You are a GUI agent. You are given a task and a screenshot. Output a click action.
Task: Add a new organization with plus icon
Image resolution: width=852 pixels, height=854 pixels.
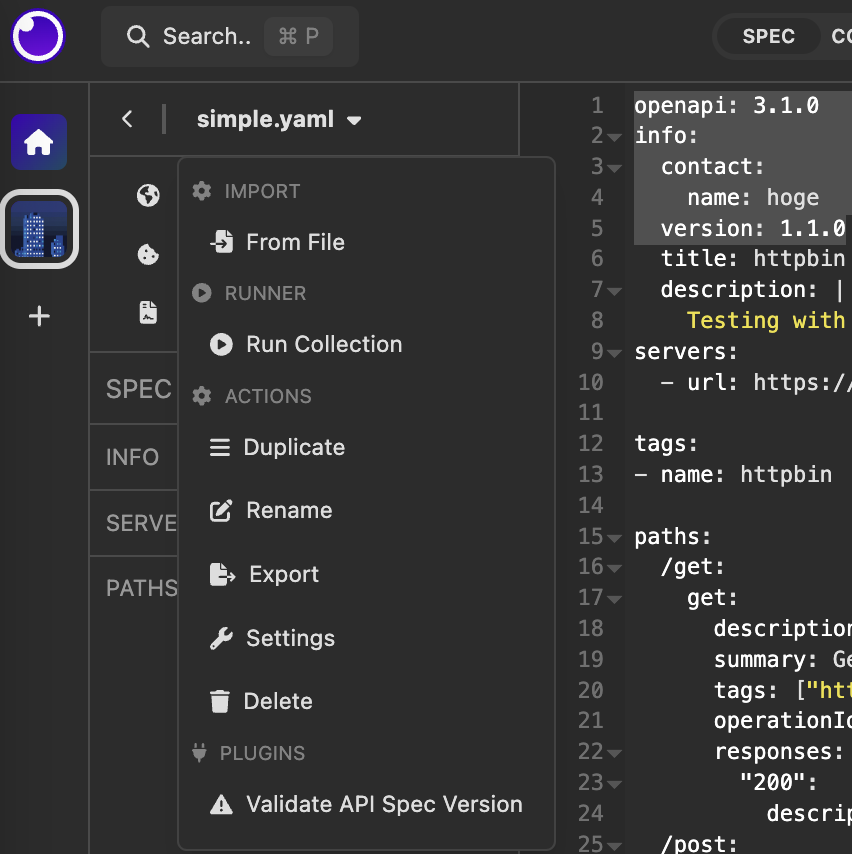39,316
